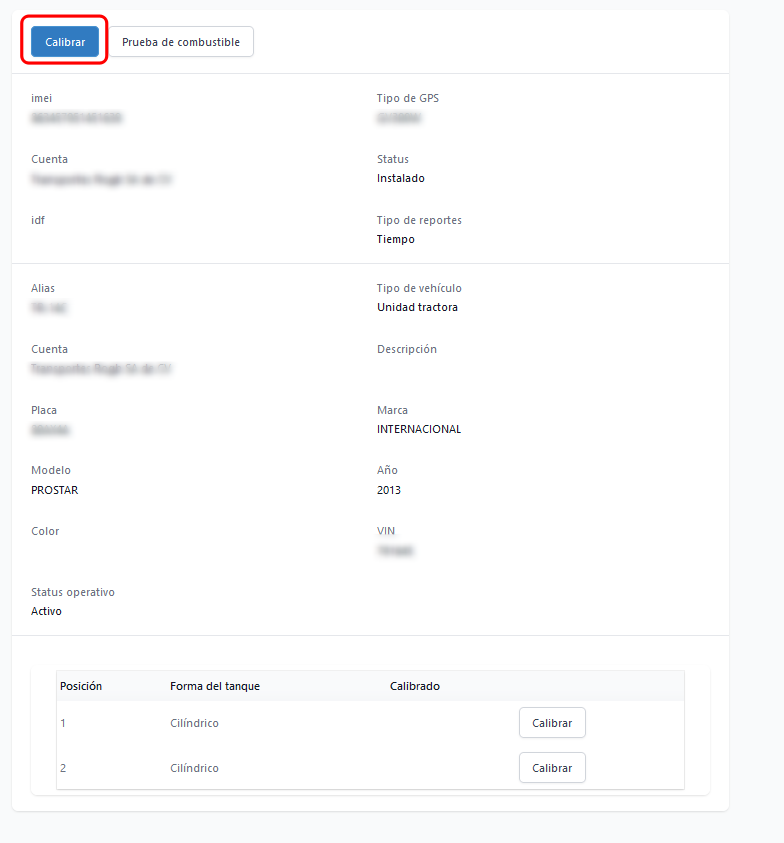This screenshot has width=784, height=843.
Task: Open the Prueba de combustible test
Action: coord(181,42)
